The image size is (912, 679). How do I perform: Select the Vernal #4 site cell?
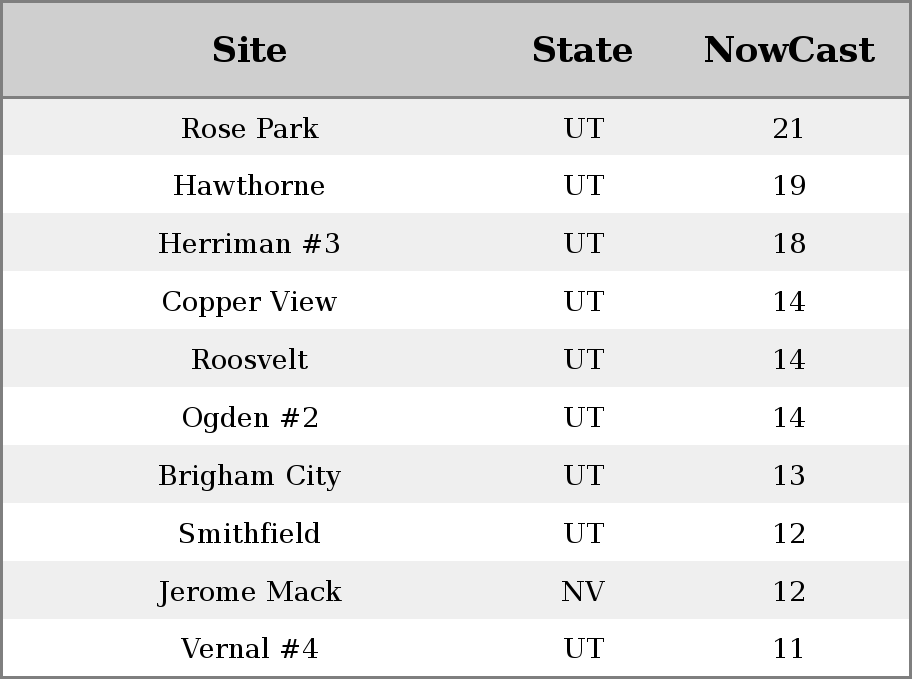(x=250, y=648)
